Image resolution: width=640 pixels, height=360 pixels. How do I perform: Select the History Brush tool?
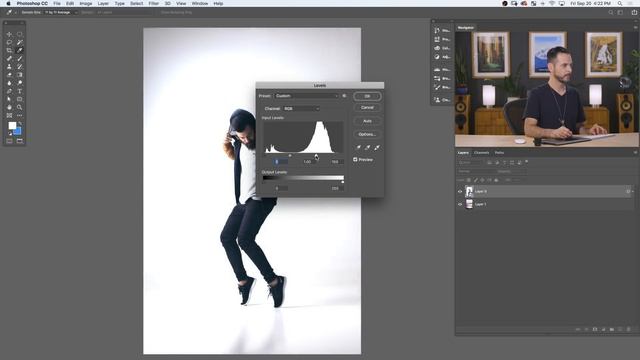(20, 67)
